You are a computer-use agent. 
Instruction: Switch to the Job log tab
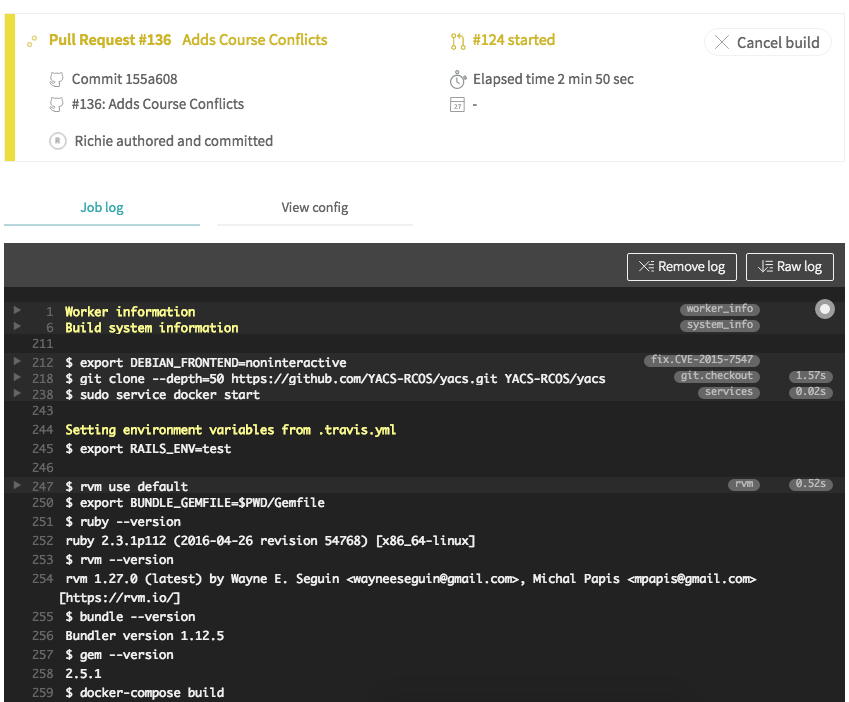pos(102,208)
